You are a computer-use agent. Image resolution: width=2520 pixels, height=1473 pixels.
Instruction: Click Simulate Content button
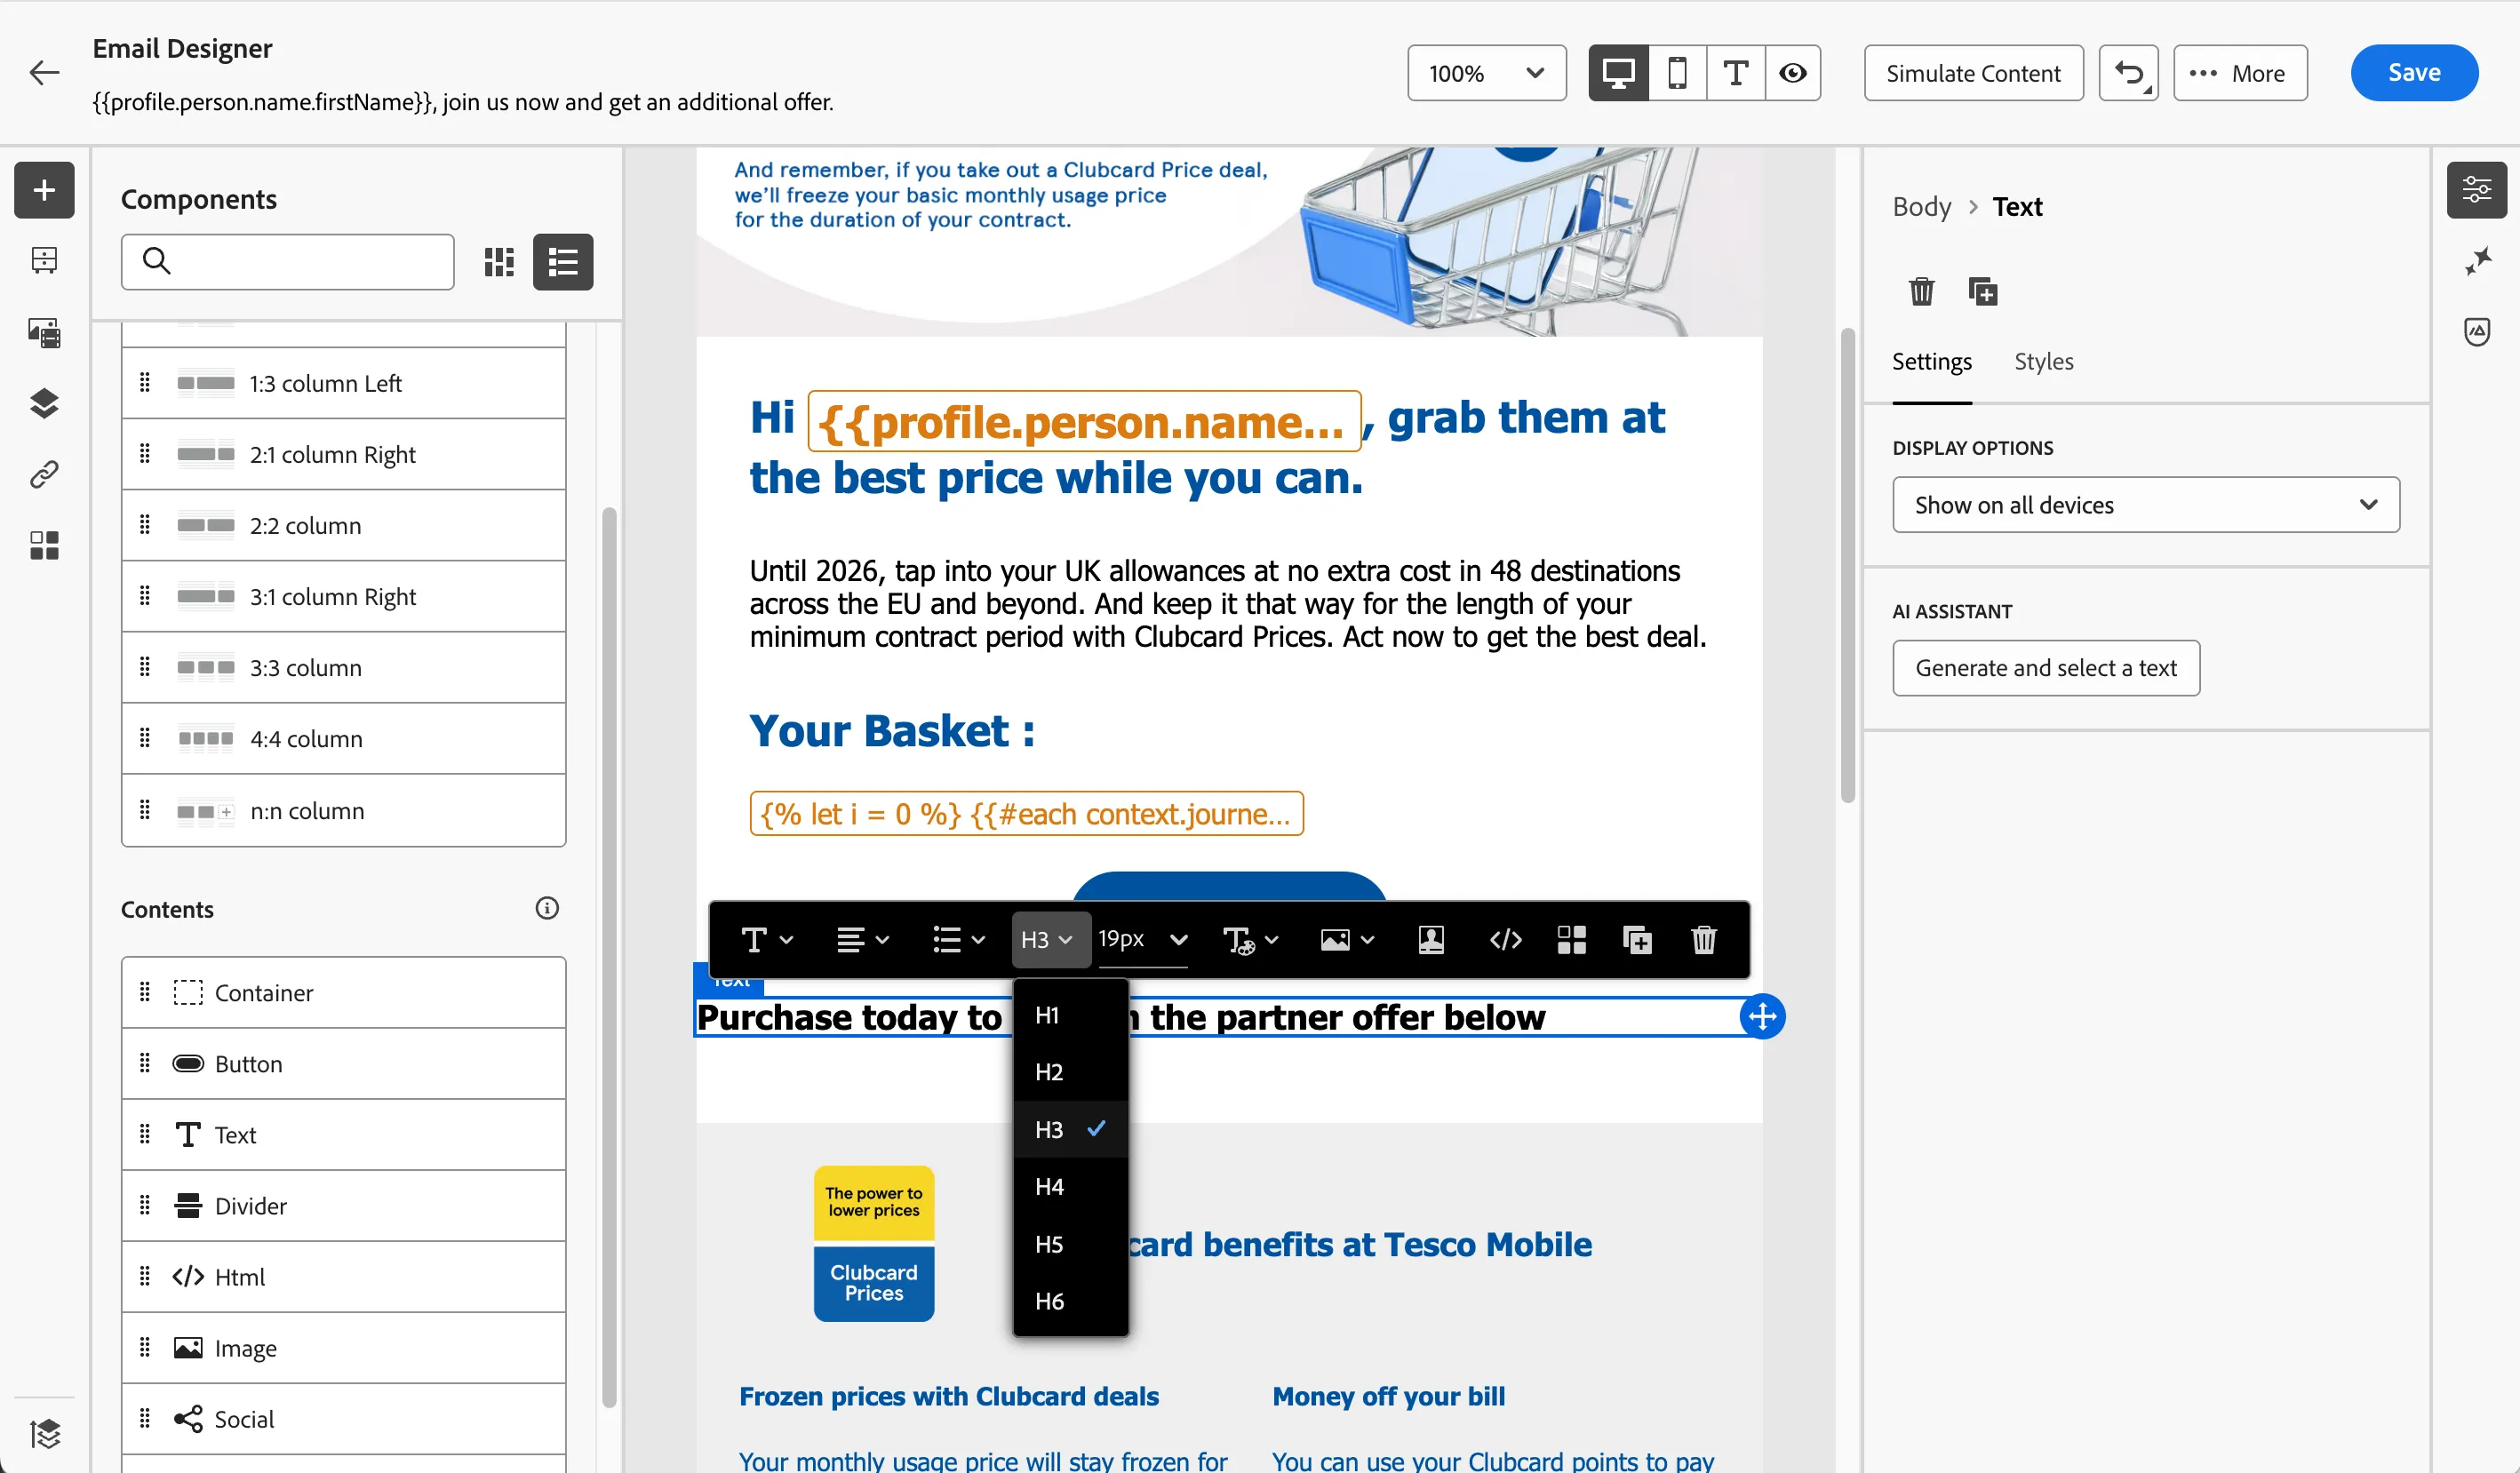tap(1973, 73)
